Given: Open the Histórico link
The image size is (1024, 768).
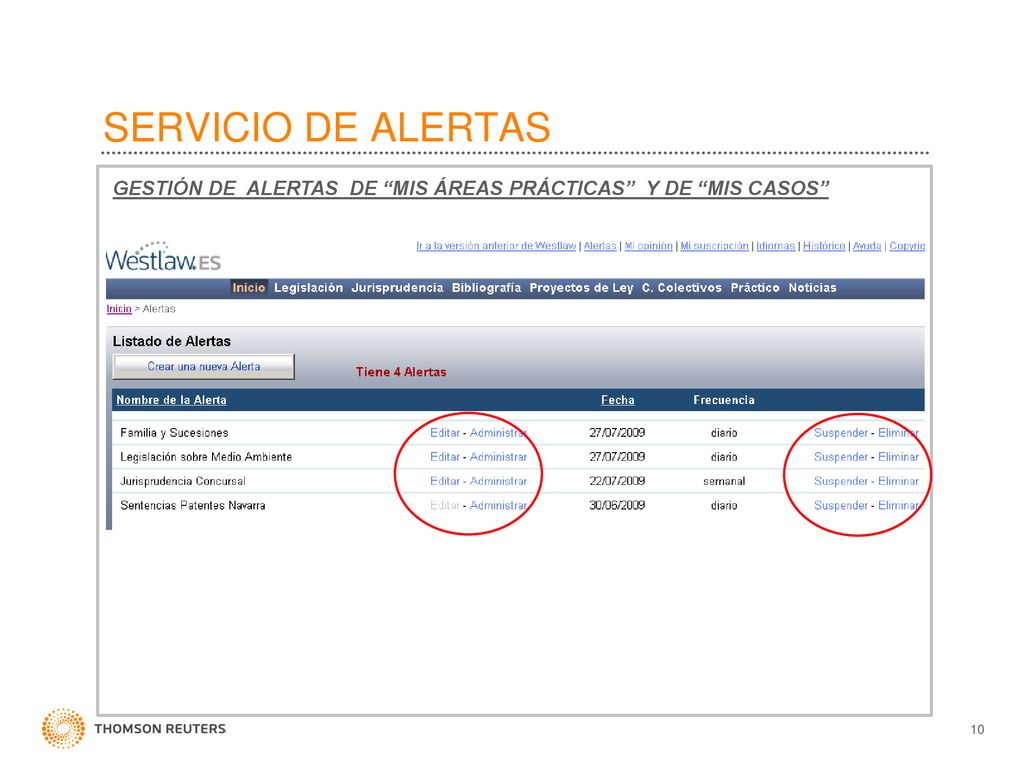Looking at the screenshot, I should tap(824, 246).
